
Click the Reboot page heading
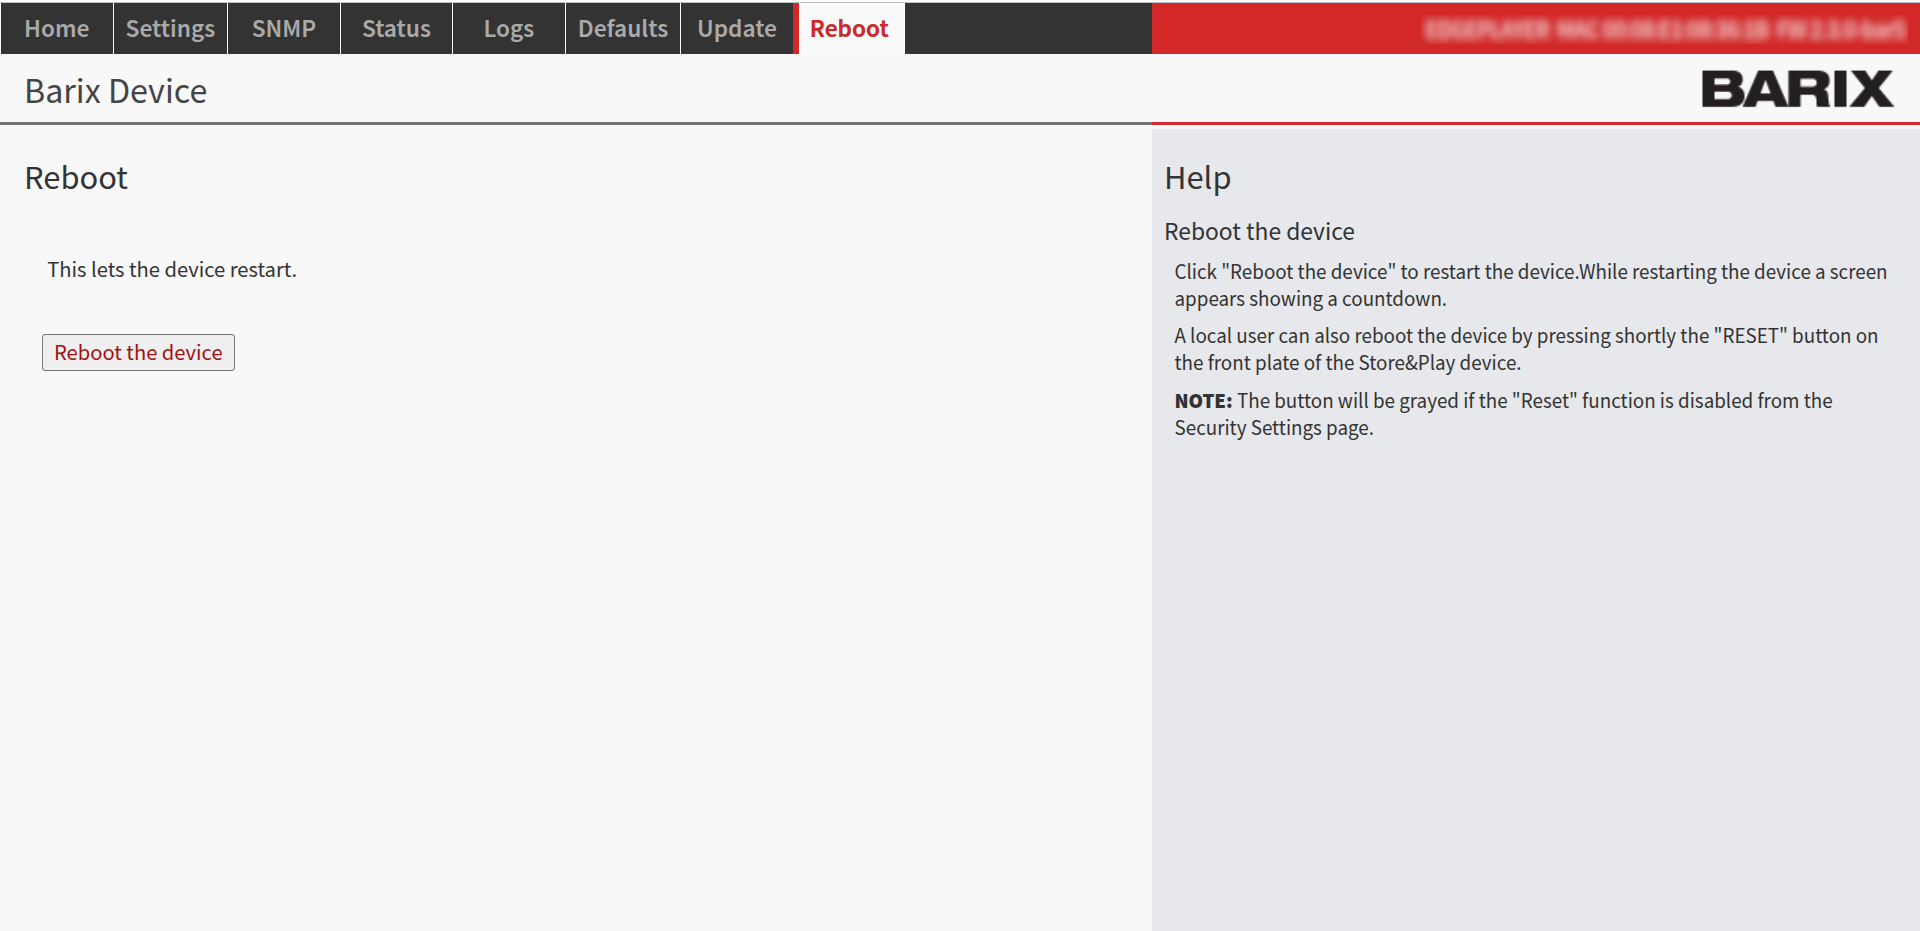(x=76, y=177)
